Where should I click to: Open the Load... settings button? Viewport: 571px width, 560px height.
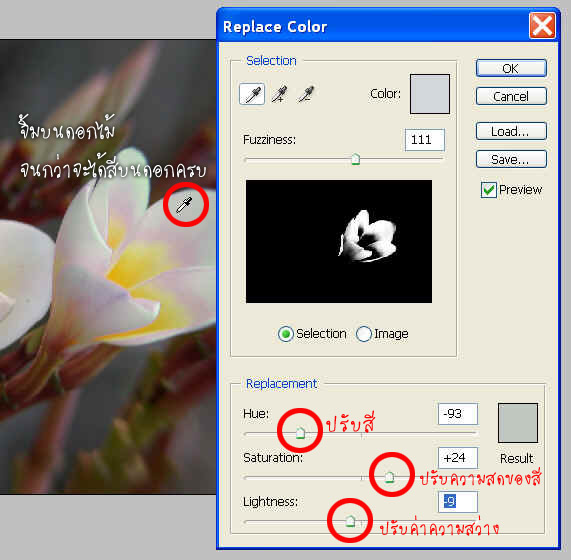[x=511, y=131]
